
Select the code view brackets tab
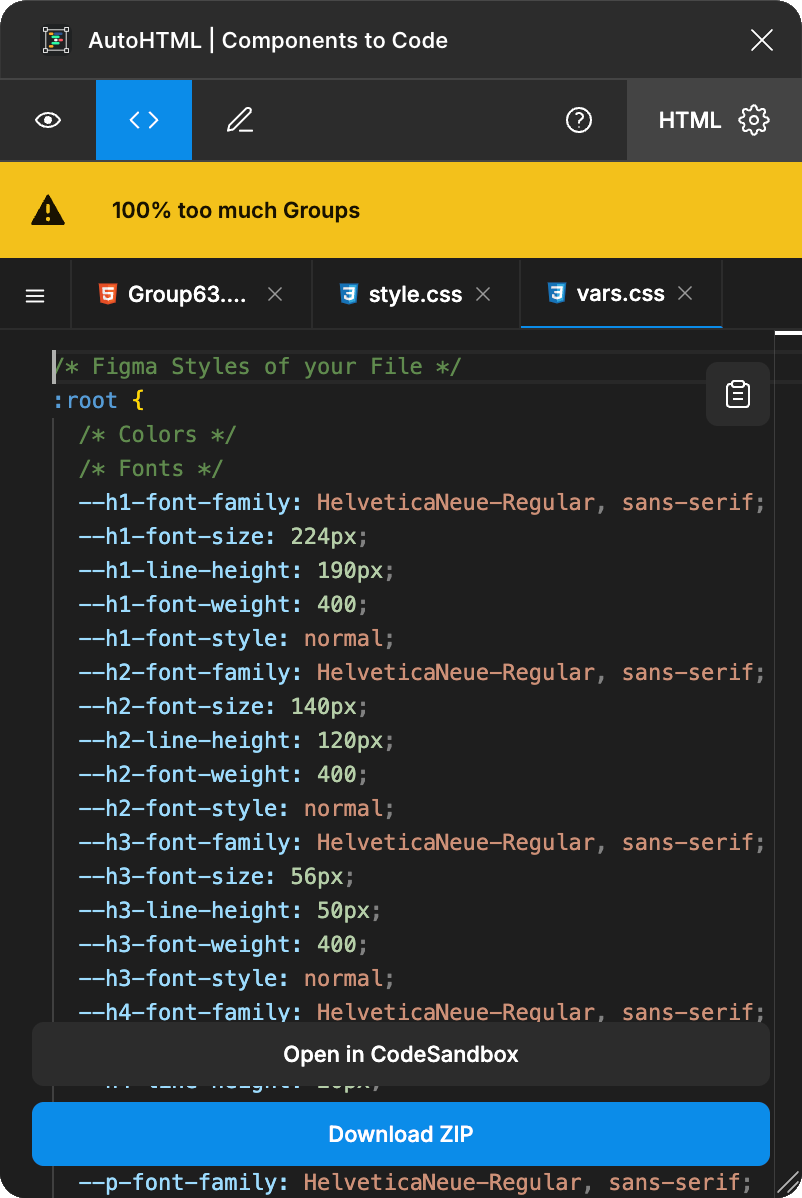point(144,120)
